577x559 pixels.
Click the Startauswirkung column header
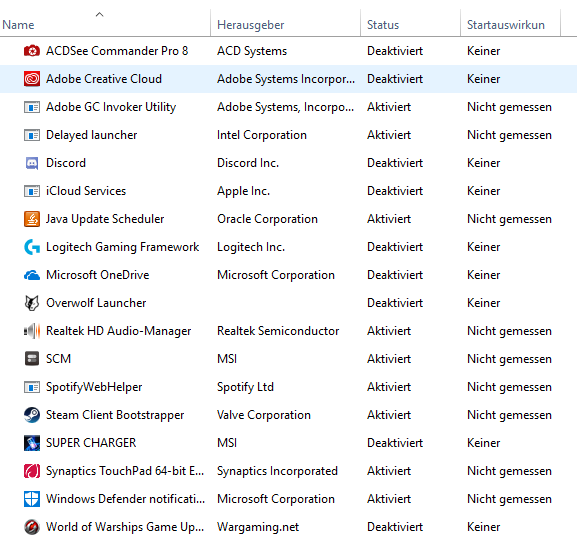coord(510,25)
